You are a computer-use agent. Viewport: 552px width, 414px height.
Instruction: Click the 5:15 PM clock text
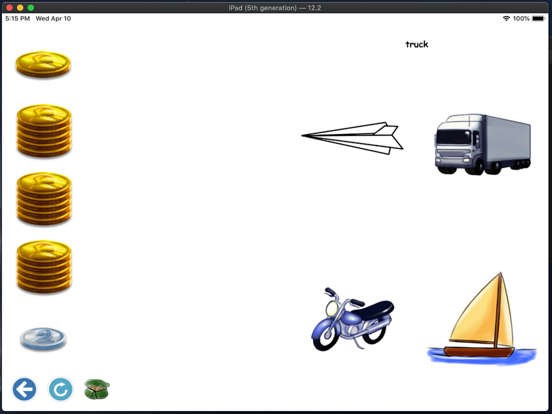[x=18, y=18]
